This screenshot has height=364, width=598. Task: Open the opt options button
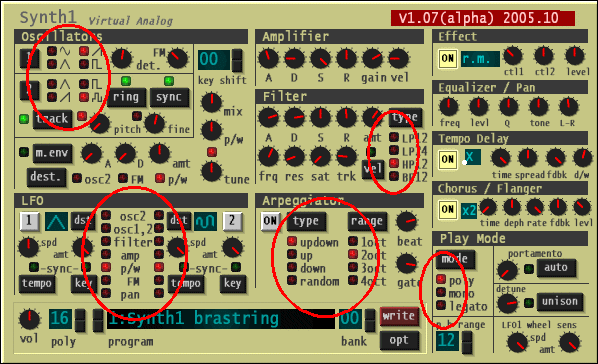point(399,340)
